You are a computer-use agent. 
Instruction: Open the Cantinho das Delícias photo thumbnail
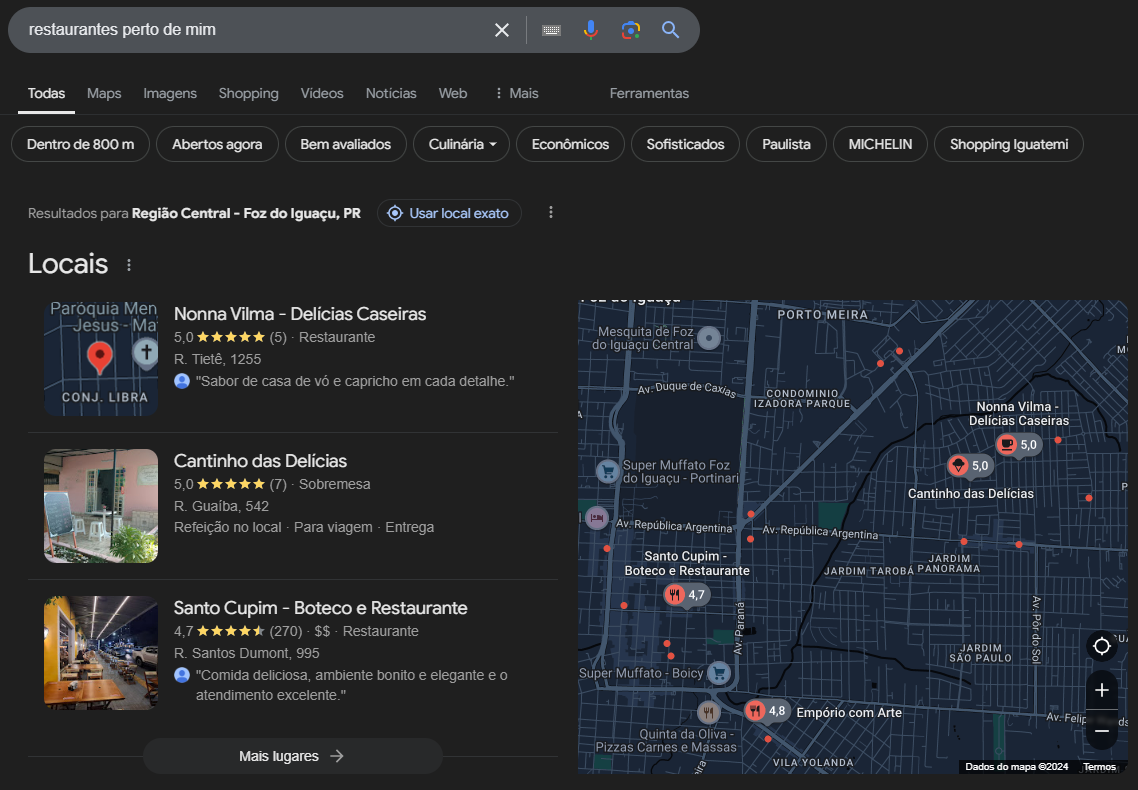click(x=101, y=506)
